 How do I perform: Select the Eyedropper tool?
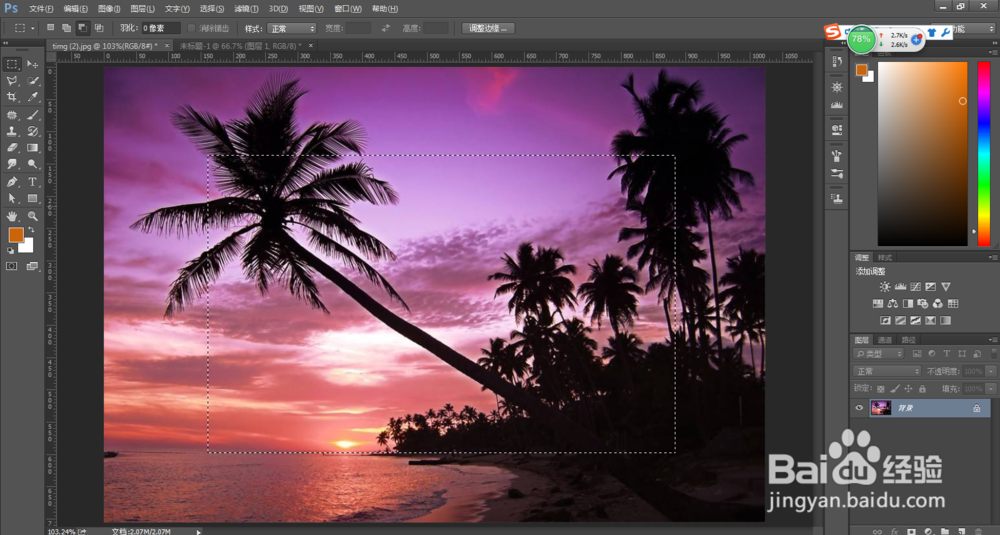pos(33,97)
